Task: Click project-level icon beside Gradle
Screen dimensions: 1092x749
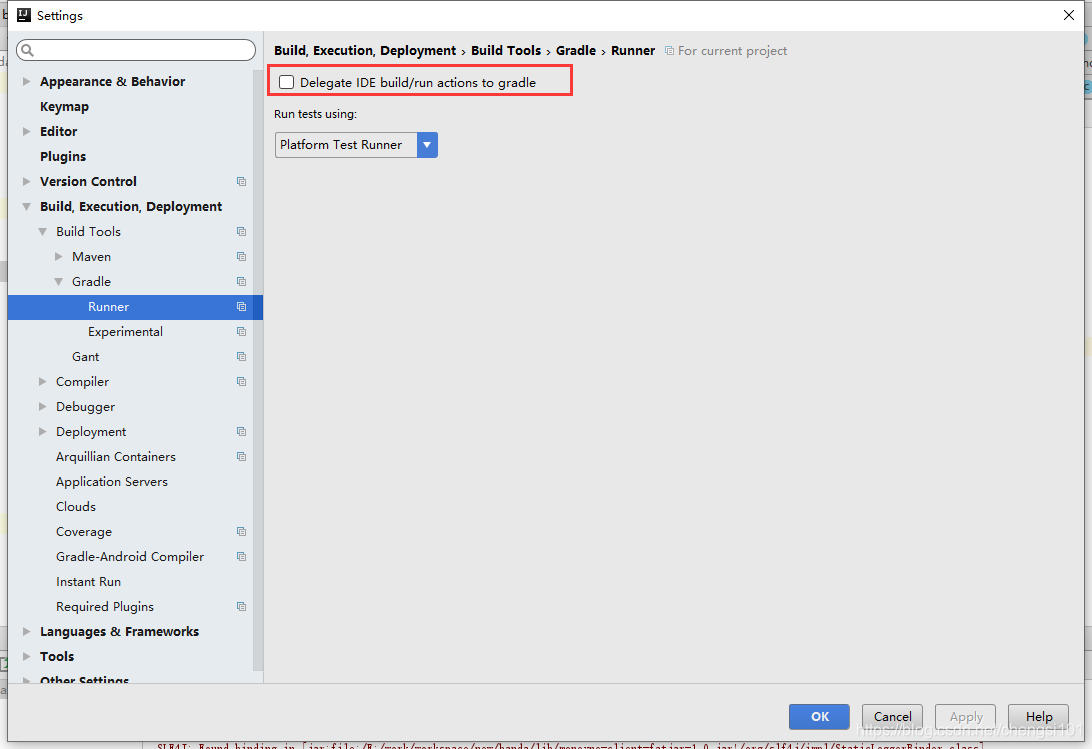Action: 242,282
